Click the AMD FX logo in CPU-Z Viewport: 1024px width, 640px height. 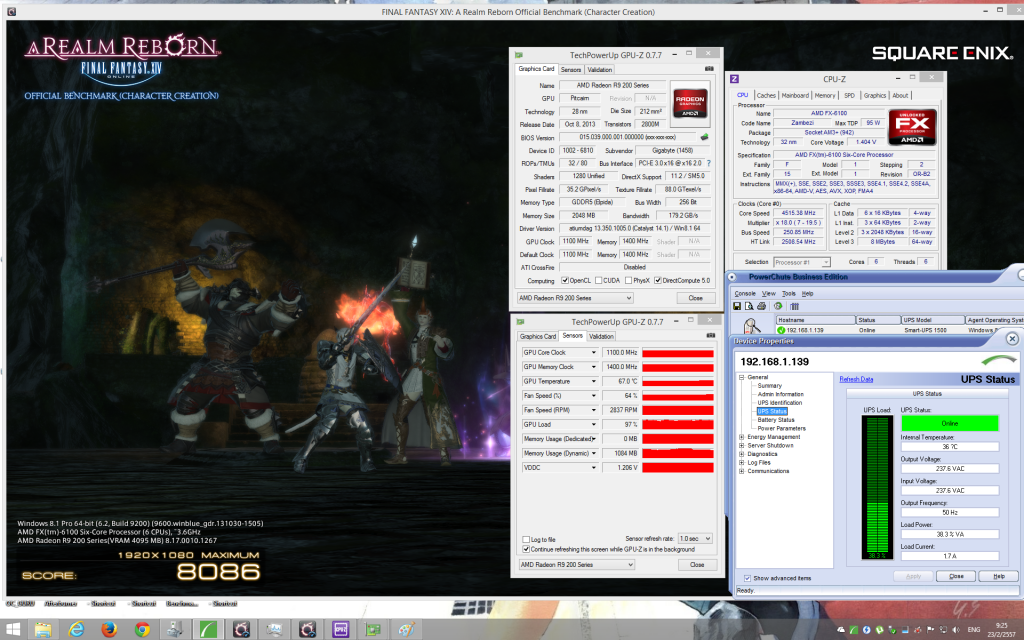(912, 127)
